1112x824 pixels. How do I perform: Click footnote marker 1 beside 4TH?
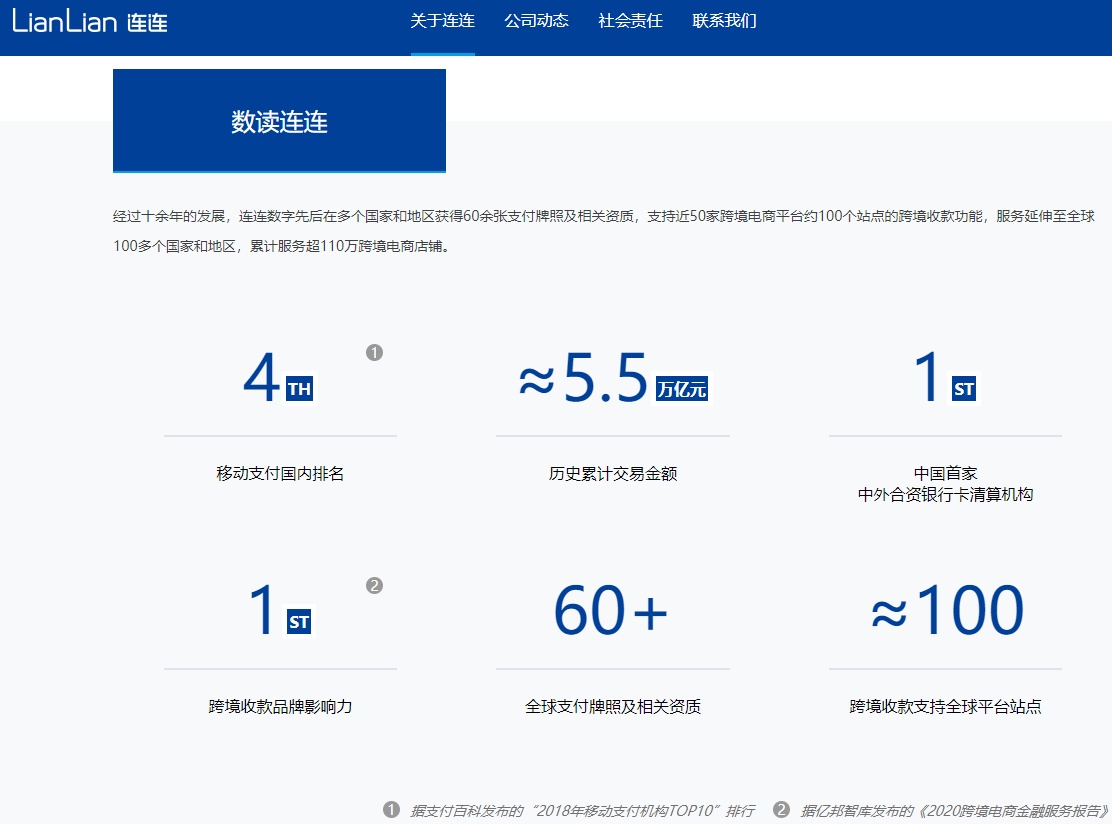[374, 352]
